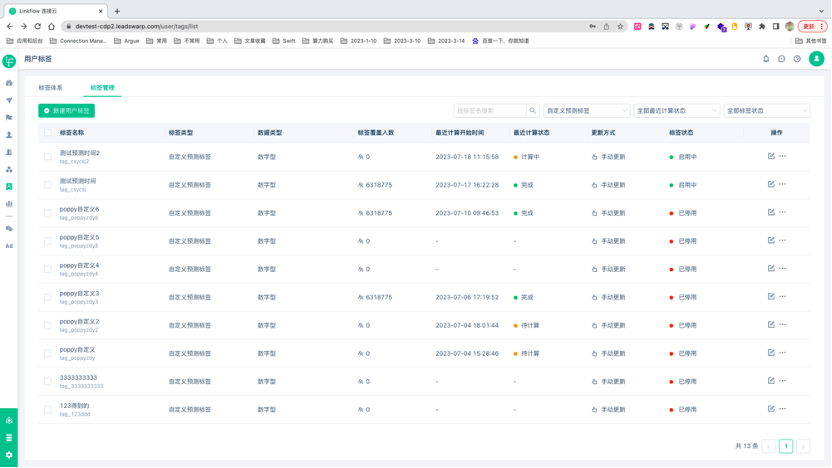Open the help question mark icon
The height and width of the screenshot is (468, 832).
tap(797, 59)
